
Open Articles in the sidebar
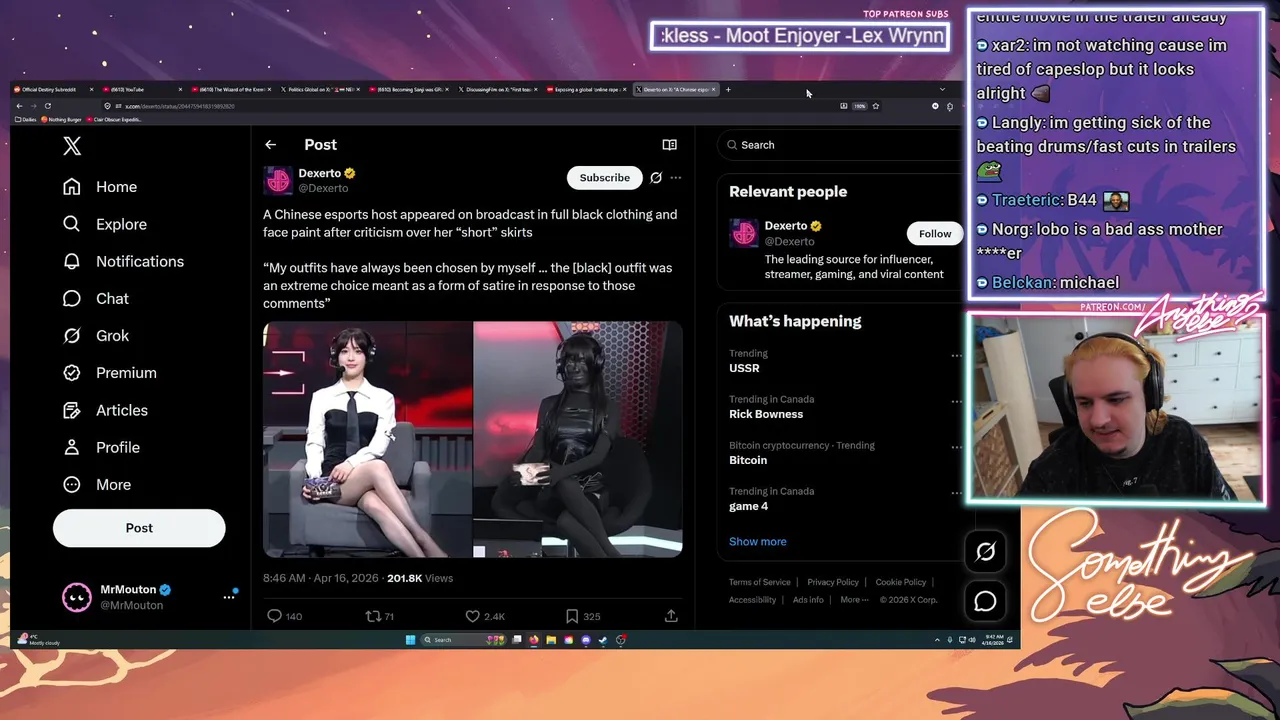105,410
